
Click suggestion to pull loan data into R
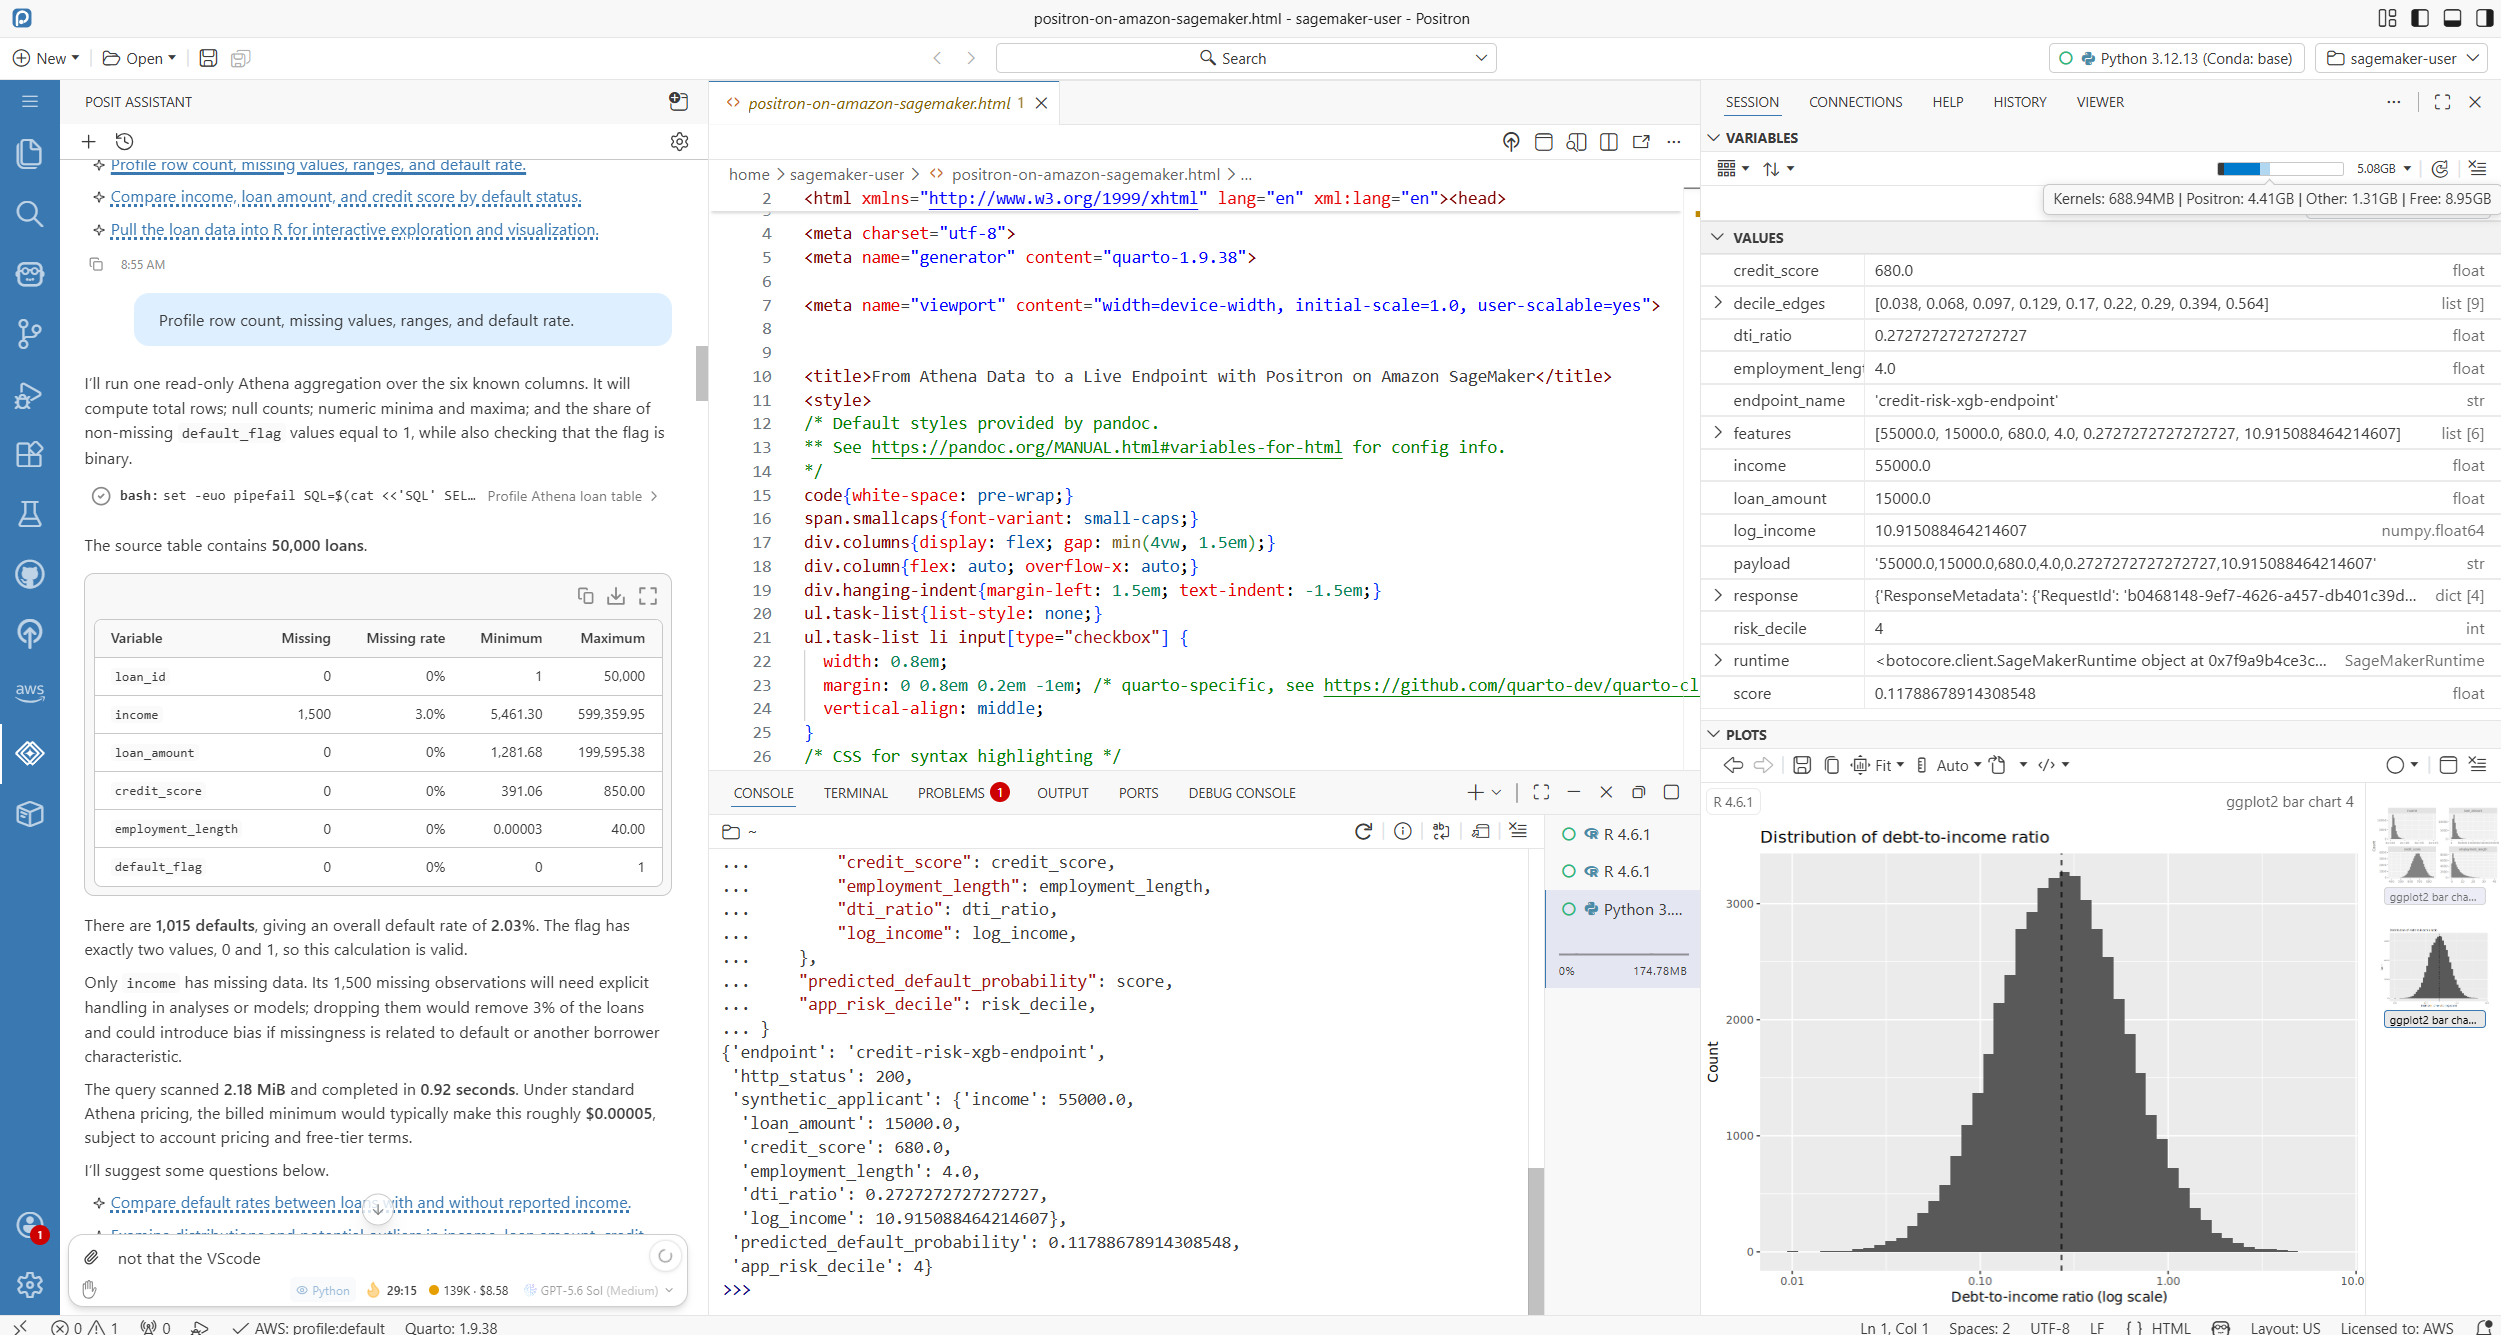[x=354, y=230]
